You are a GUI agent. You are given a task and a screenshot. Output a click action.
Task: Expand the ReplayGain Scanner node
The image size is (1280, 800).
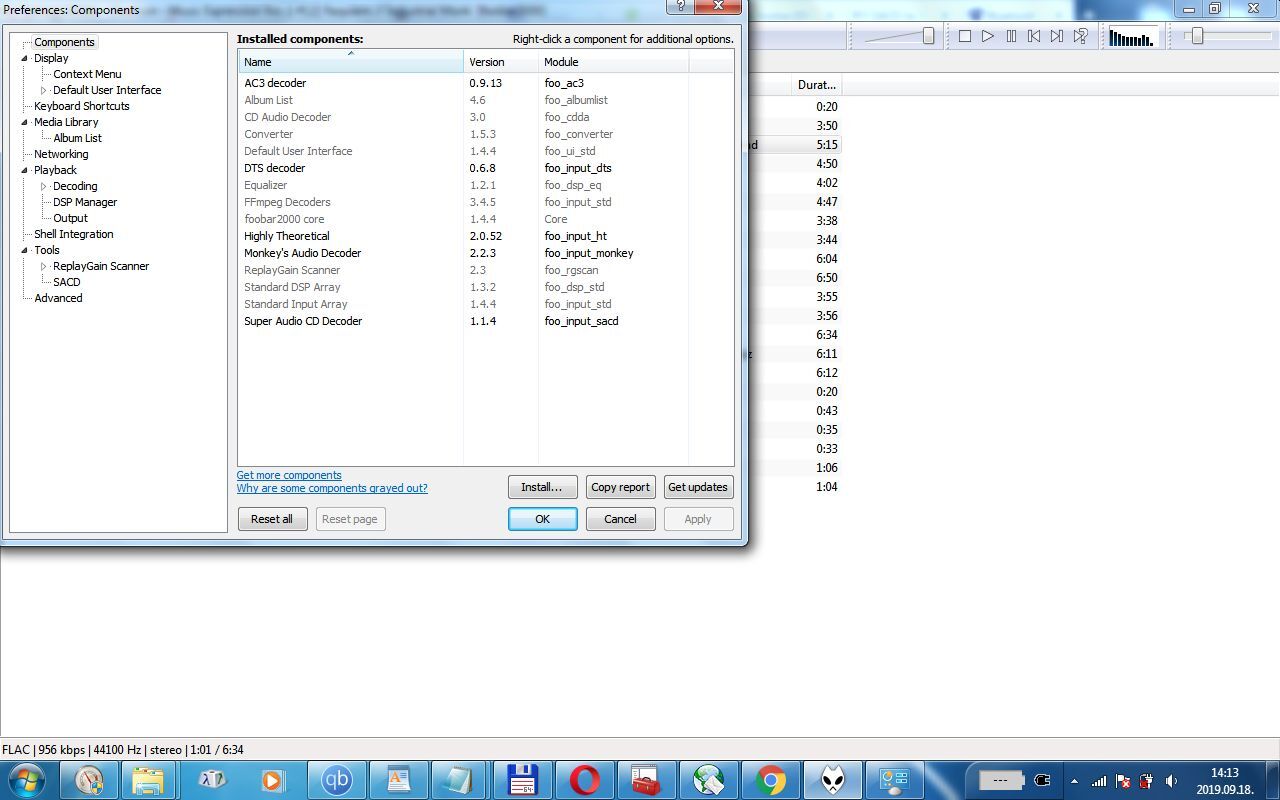[x=44, y=266]
